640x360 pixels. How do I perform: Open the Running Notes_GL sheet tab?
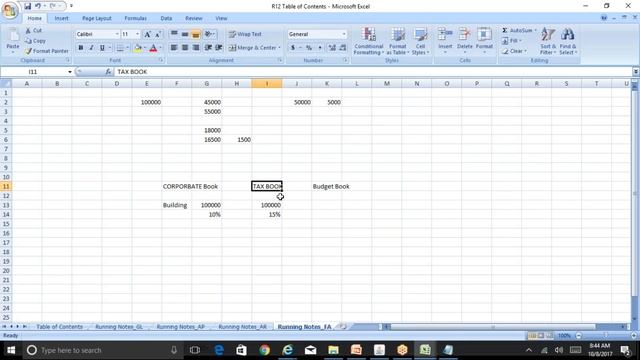pyautogui.click(x=119, y=327)
